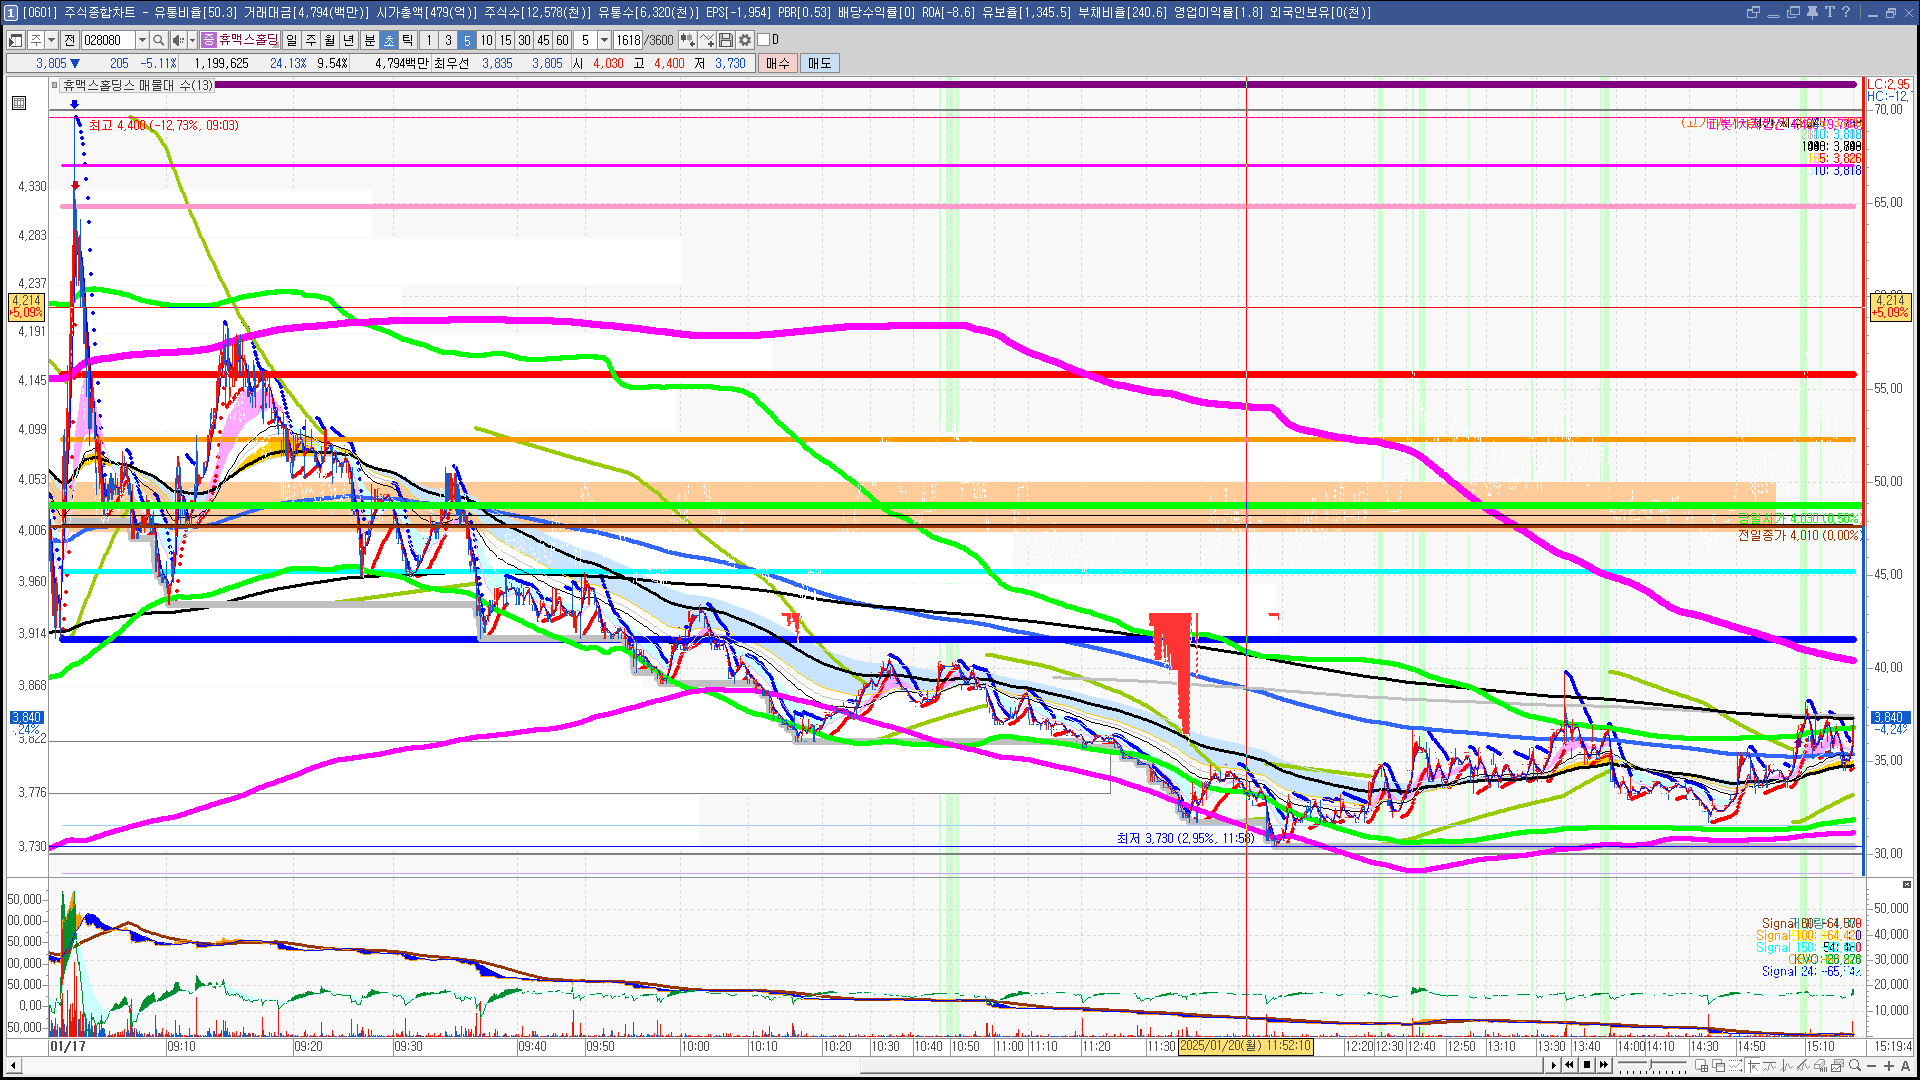The width and height of the screenshot is (1920, 1080).
Task: Expand the custom interval dropdown next to 5
Action: [x=604, y=40]
